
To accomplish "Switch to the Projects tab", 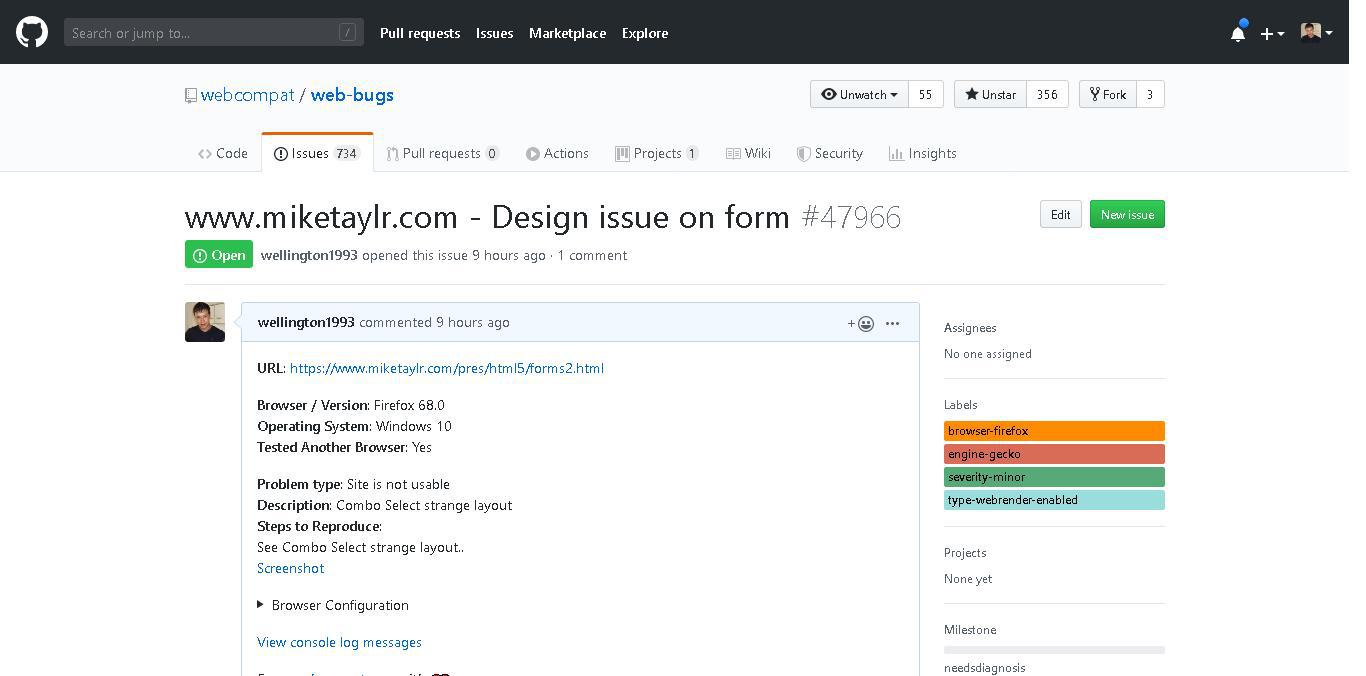I will (x=657, y=153).
